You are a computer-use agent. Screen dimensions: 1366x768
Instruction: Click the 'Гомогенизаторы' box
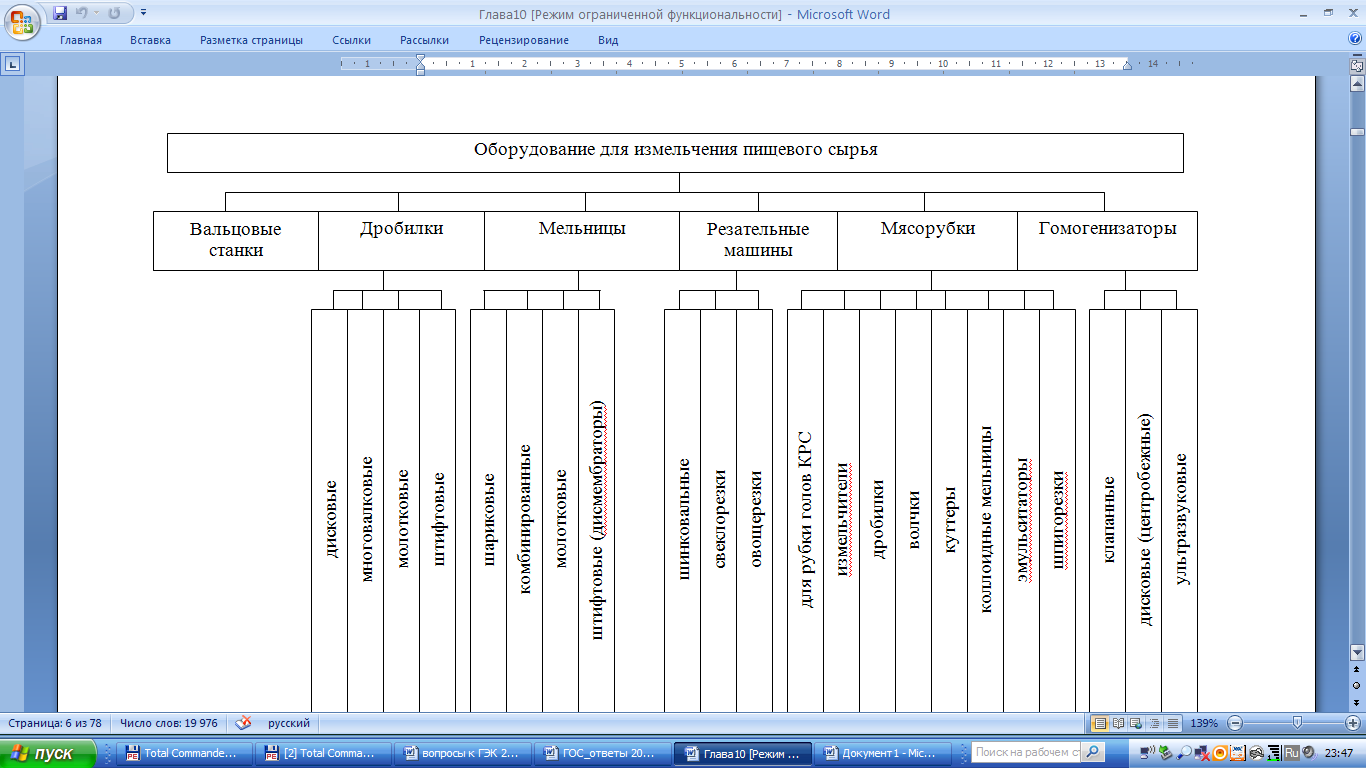click(x=1107, y=240)
